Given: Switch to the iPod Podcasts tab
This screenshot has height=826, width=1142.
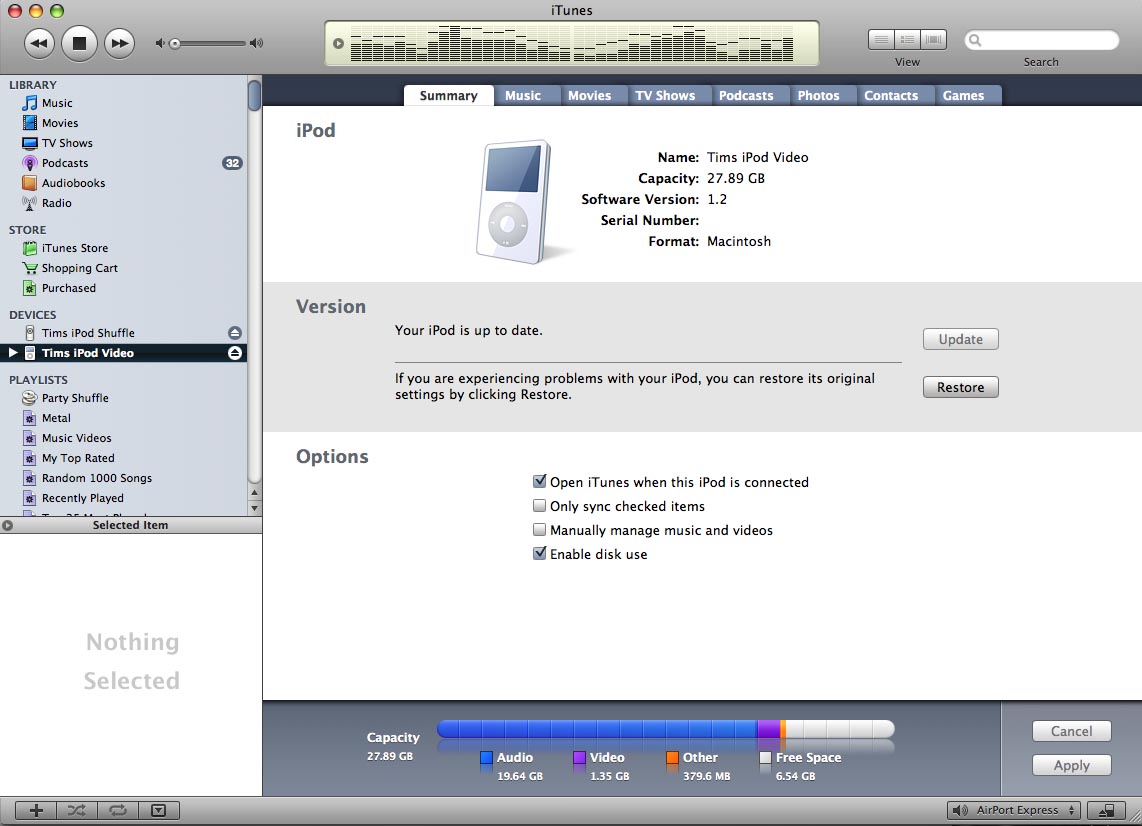Looking at the screenshot, I should tap(746, 95).
